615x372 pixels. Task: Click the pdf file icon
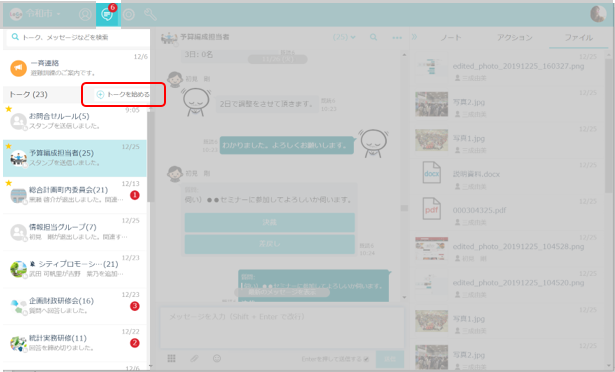click(431, 209)
